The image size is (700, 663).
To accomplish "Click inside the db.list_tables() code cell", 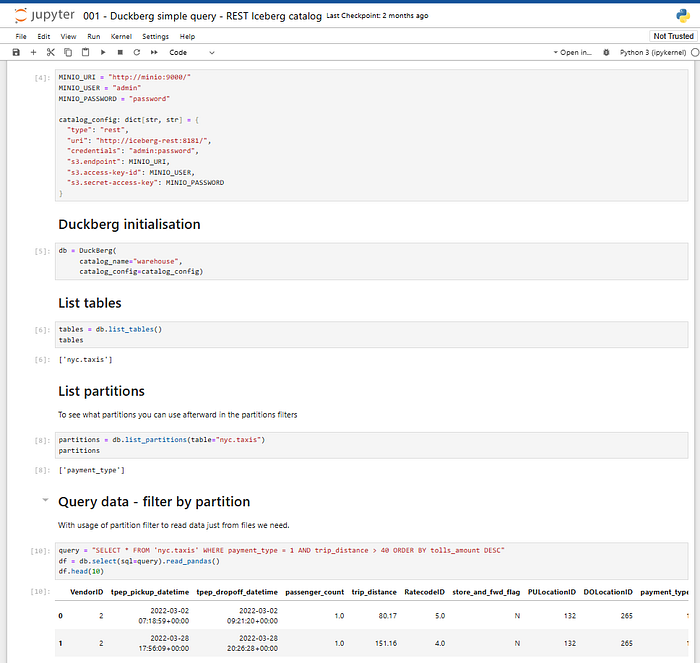I will point(371,334).
